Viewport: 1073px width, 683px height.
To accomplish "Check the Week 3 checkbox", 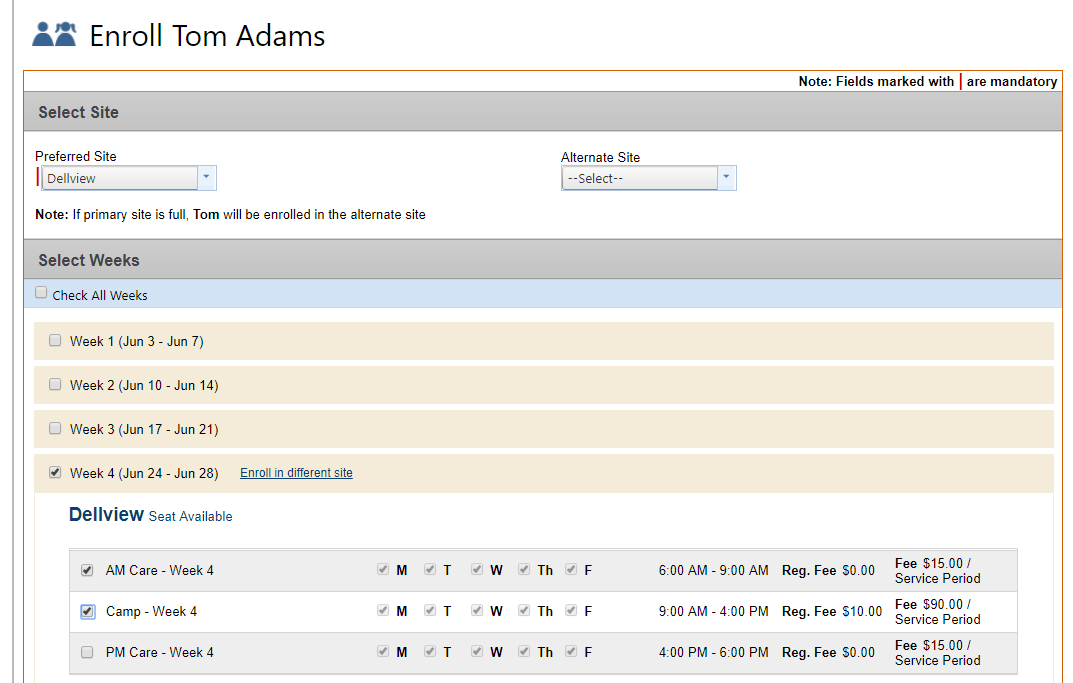I will (55, 428).
